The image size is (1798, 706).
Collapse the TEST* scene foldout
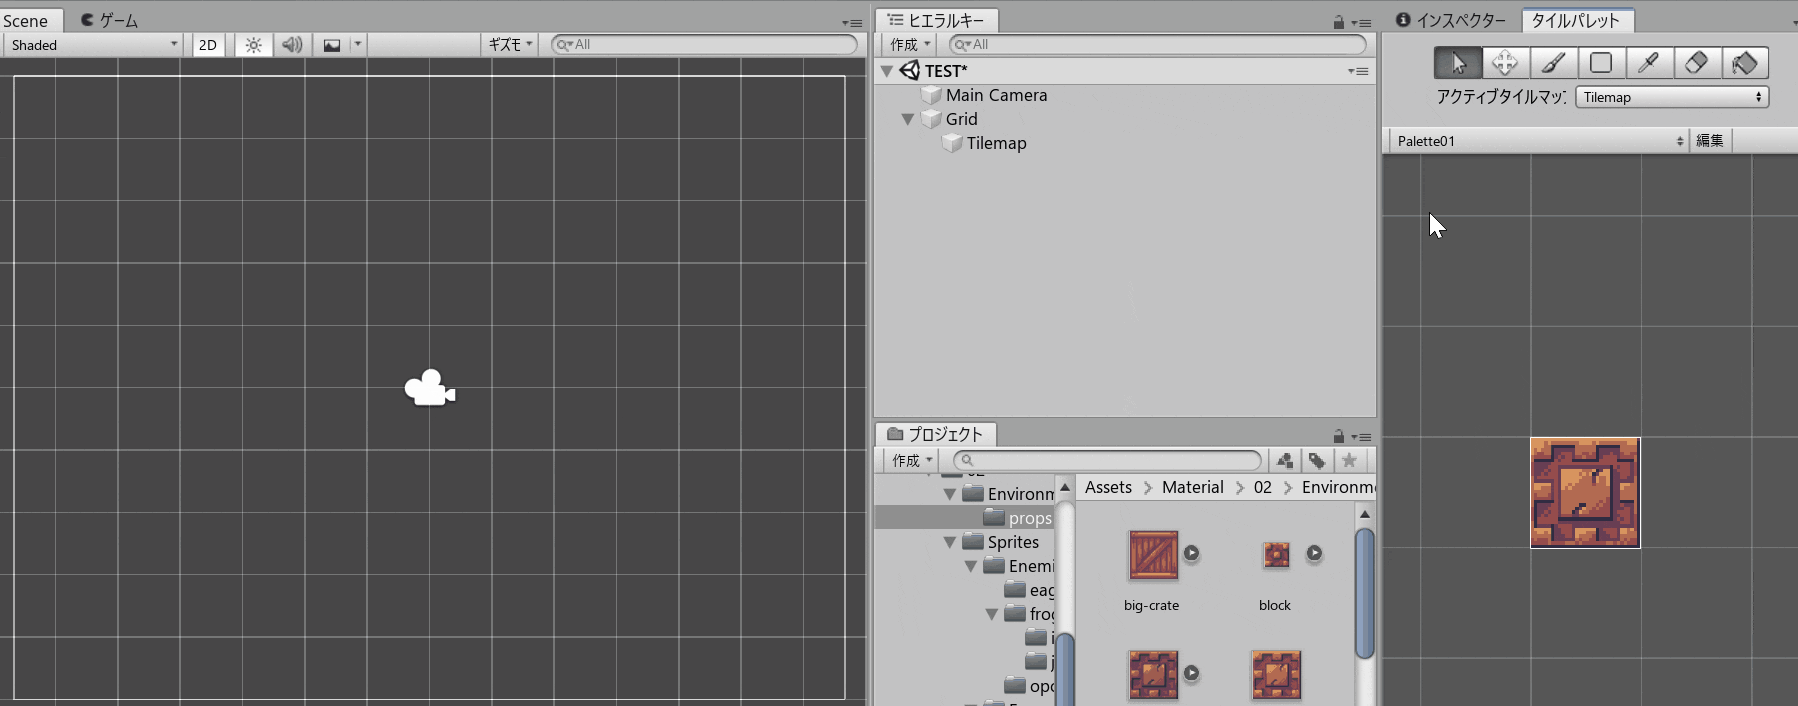pos(887,71)
